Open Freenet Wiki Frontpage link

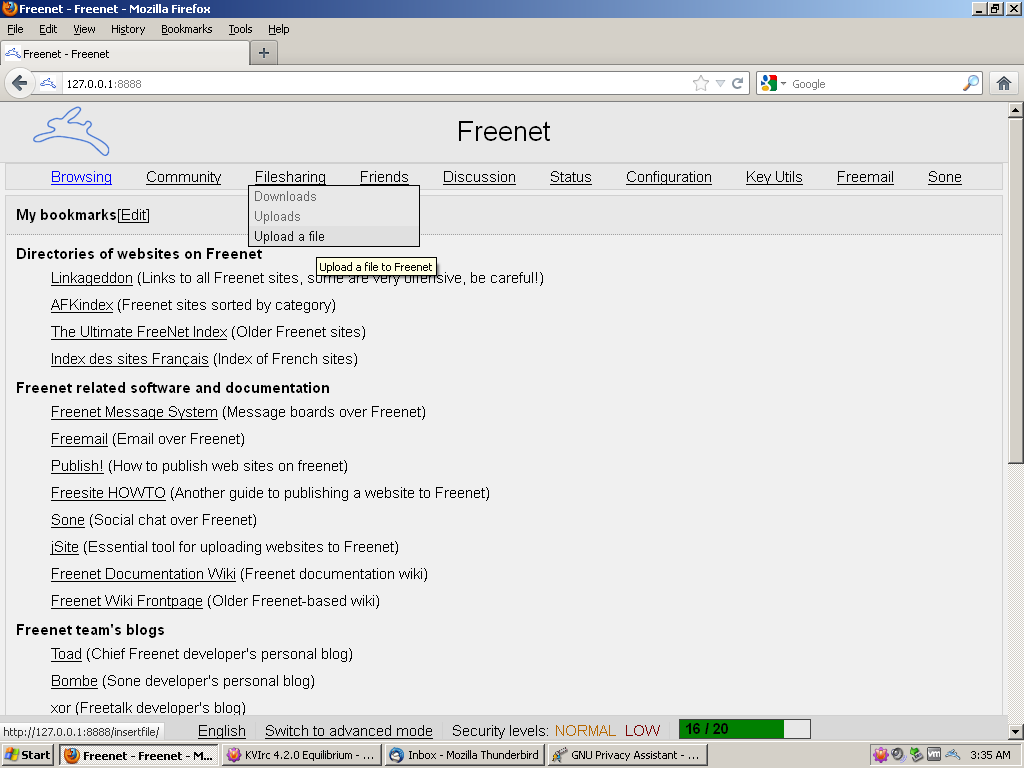pos(127,601)
